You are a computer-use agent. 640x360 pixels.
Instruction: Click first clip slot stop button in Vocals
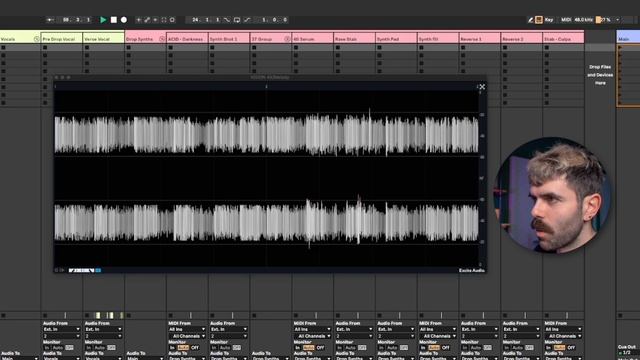(3, 48)
